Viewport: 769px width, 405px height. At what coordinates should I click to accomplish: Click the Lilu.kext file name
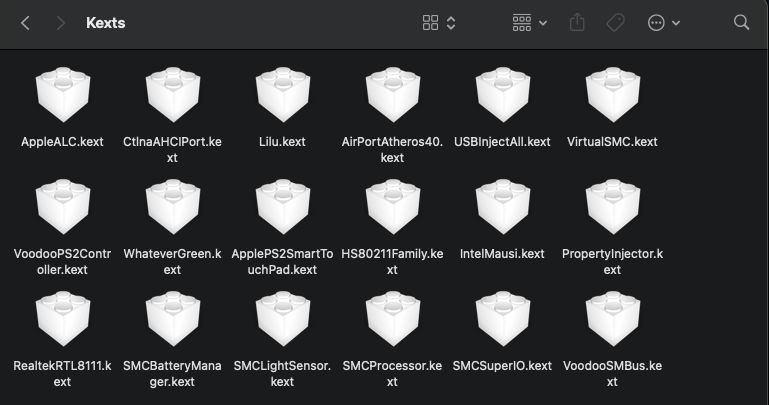coord(282,142)
